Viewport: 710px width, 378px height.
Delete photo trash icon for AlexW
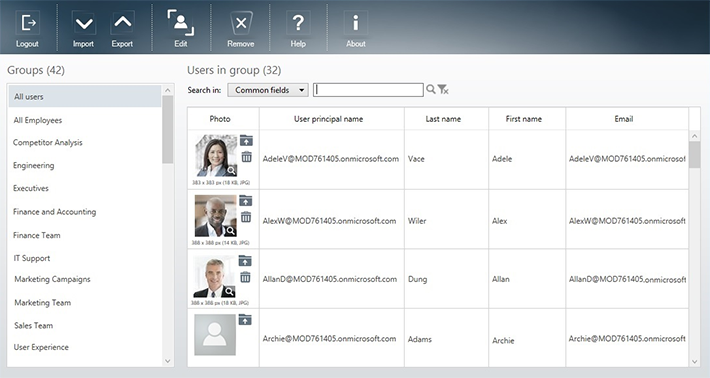click(245, 217)
